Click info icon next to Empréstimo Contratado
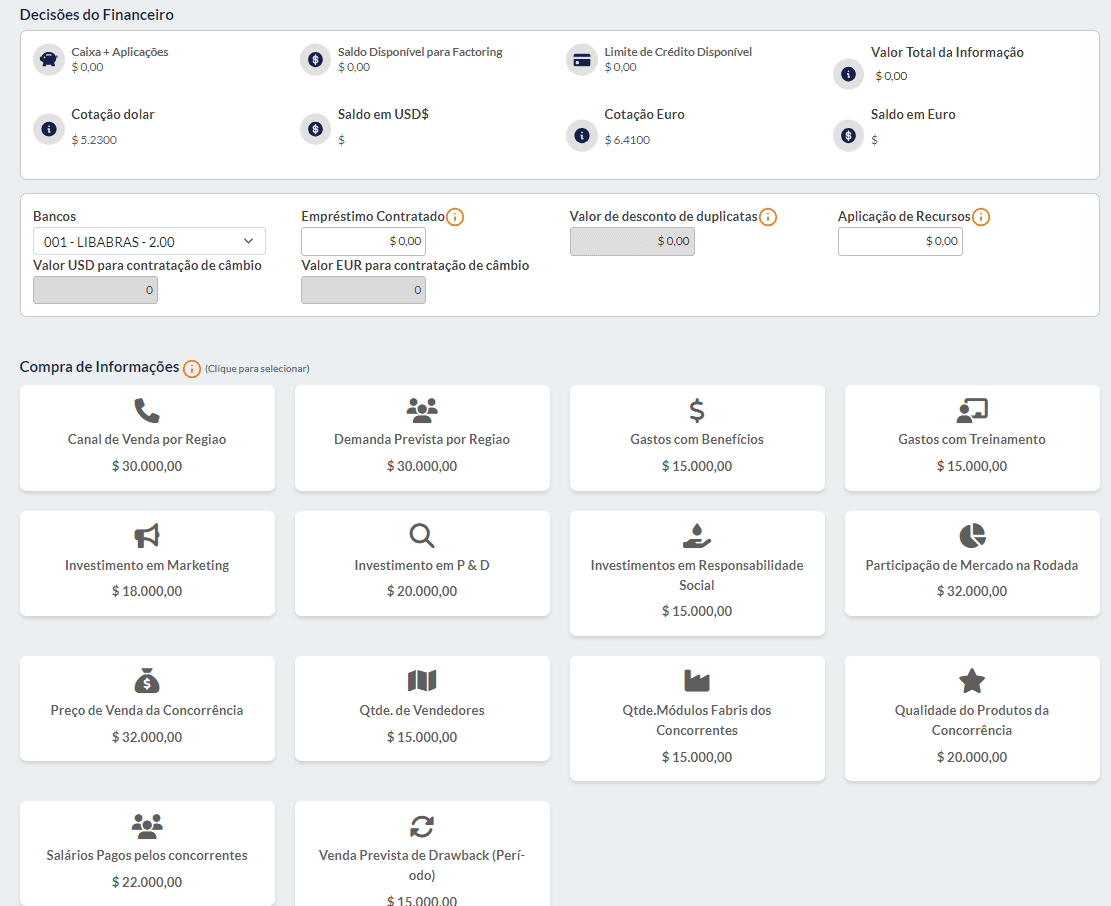Screen dimensions: 1111x906 (x=455, y=217)
